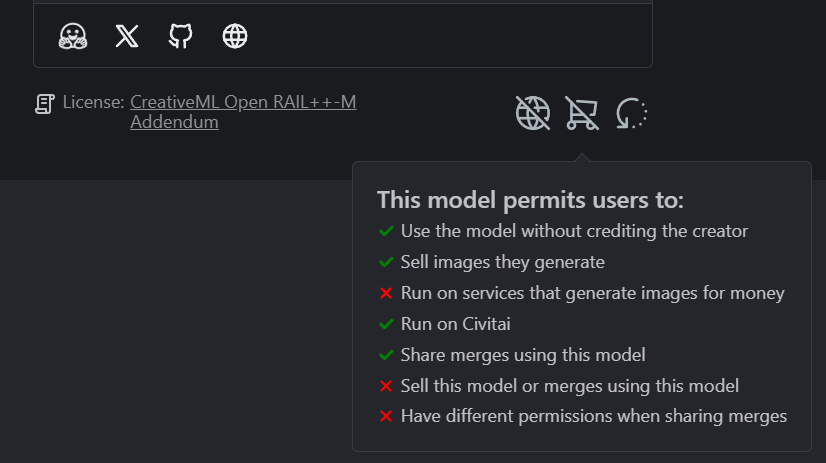This screenshot has height=463, width=826.
Task: Click "Have different permissions when sharing merges" text
Action: click(x=594, y=416)
